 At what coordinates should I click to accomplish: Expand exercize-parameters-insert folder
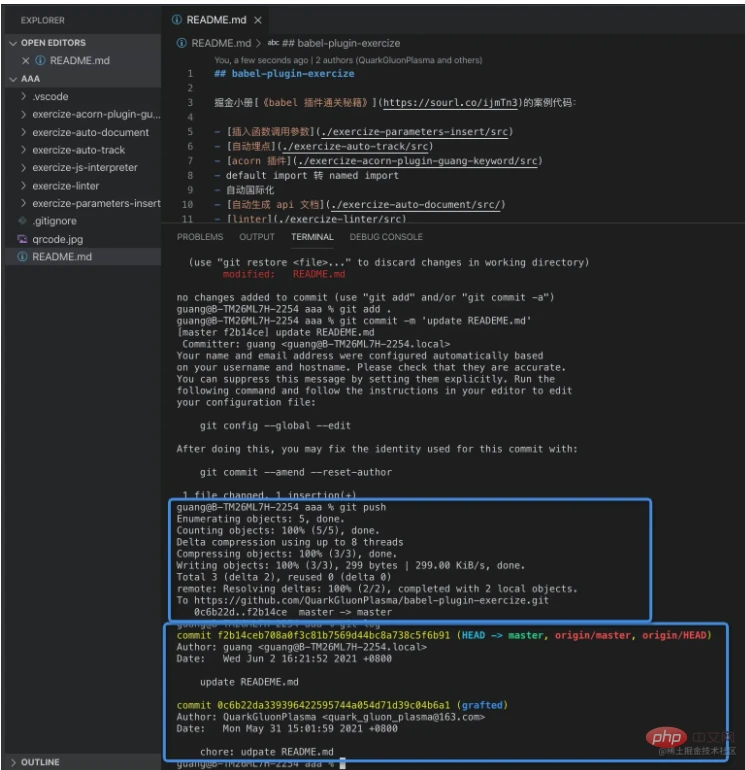coord(23,203)
